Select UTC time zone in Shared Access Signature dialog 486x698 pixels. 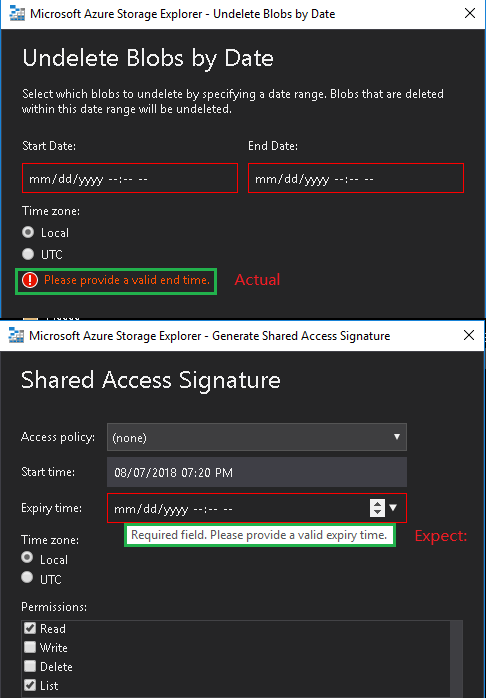(27, 577)
